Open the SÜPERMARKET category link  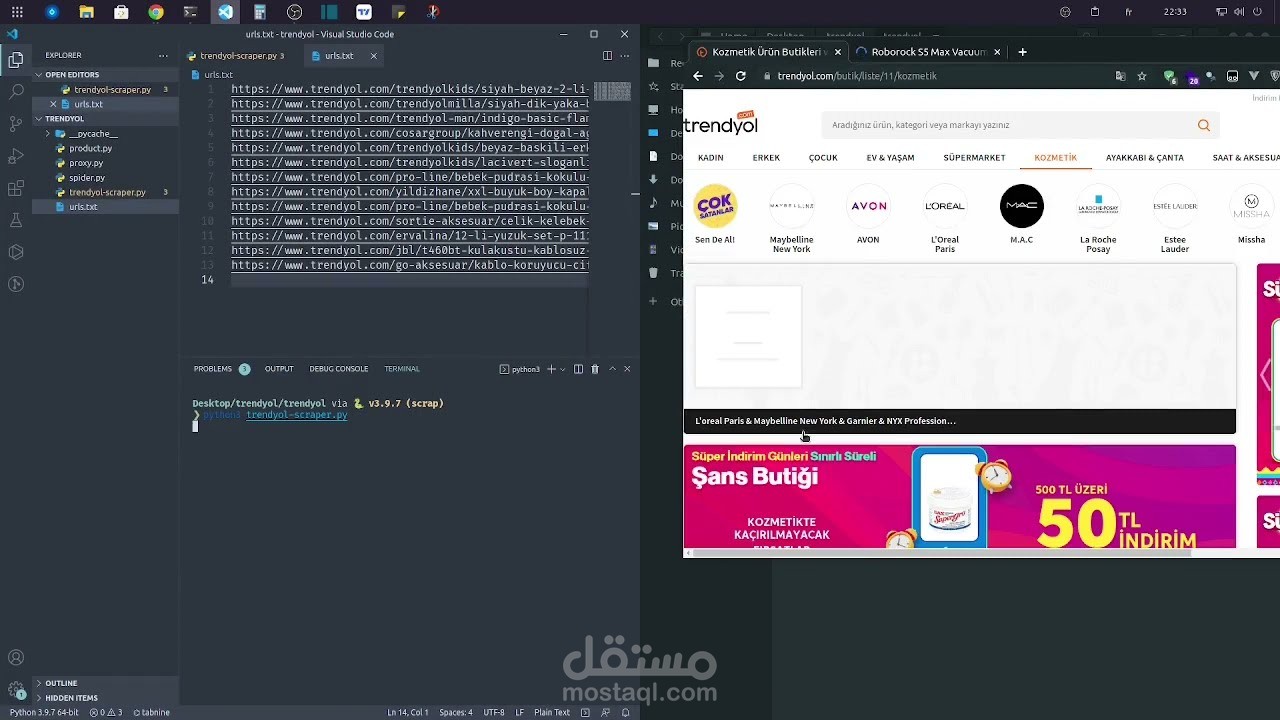(x=974, y=158)
